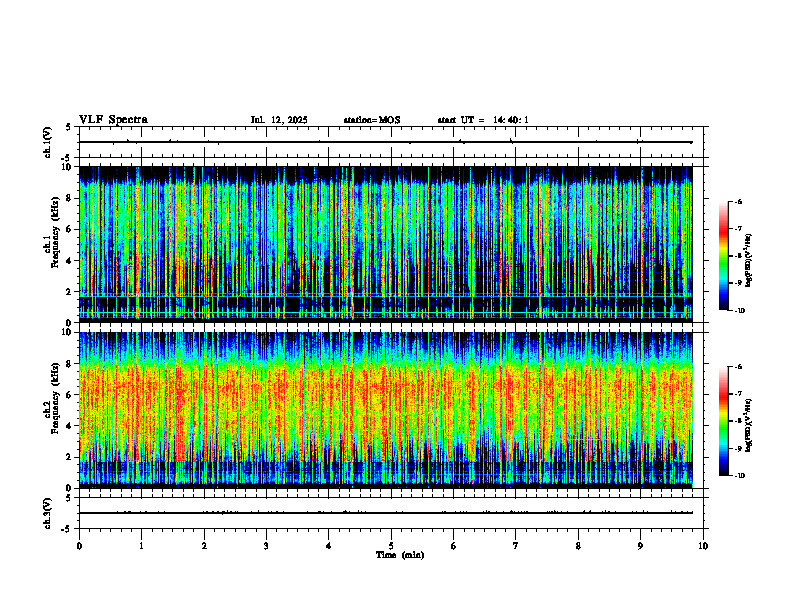Click inside the ch.1 spectrogram panel
Image resolution: width=792 pixels, height=612 pixels.
386,244
